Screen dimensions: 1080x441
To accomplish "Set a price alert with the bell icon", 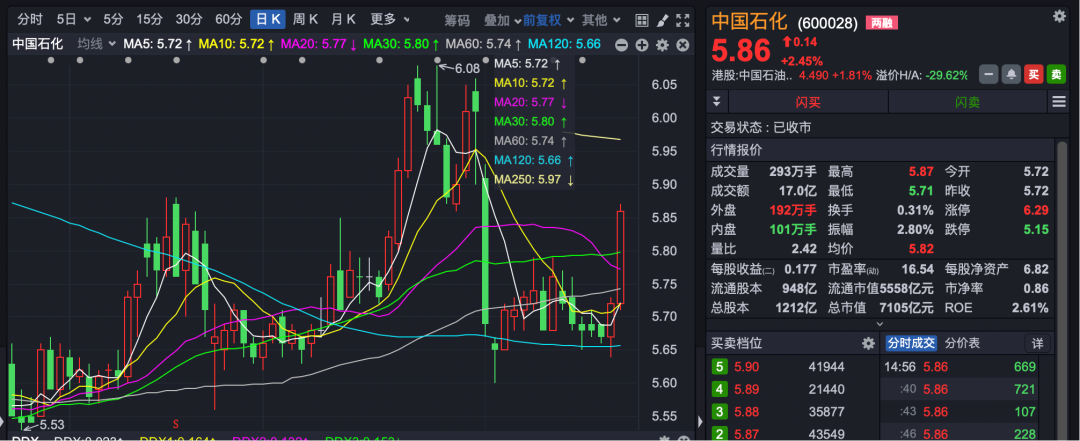I will point(1011,74).
